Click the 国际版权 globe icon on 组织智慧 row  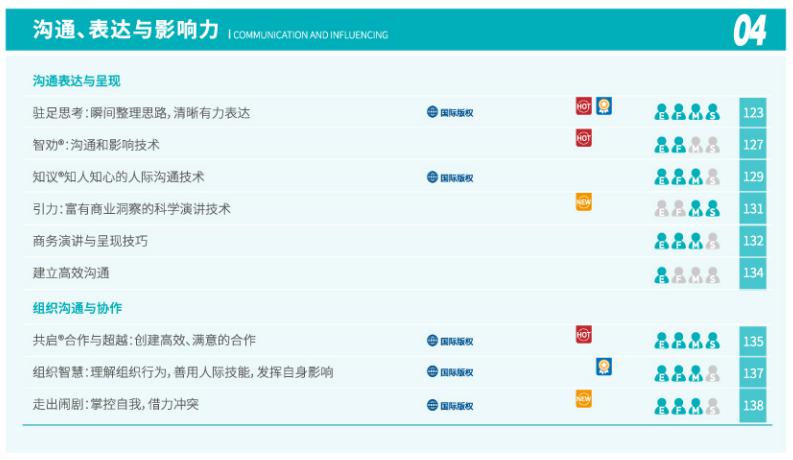(x=432, y=372)
